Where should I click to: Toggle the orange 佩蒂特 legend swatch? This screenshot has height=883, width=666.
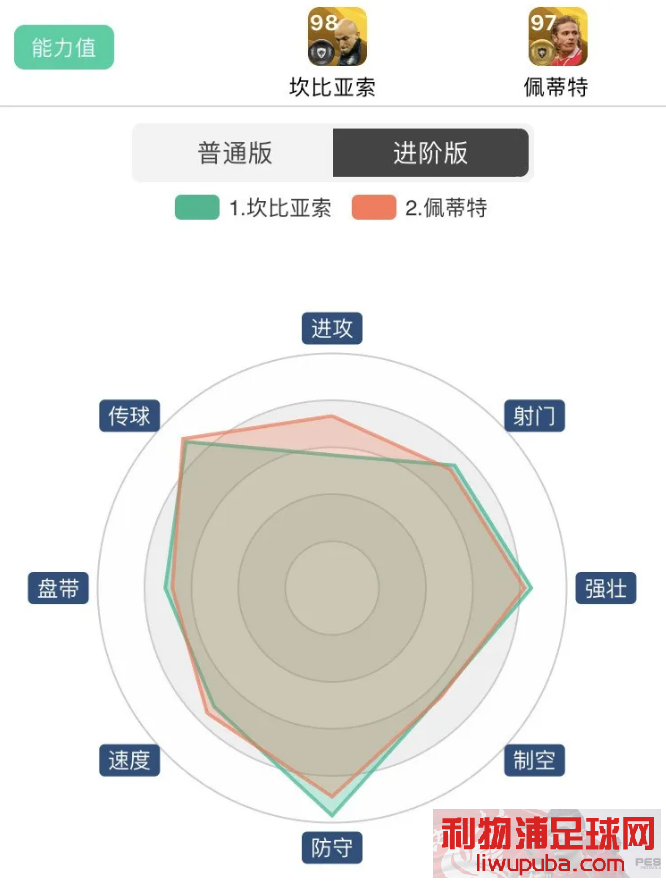pyautogui.click(x=374, y=207)
